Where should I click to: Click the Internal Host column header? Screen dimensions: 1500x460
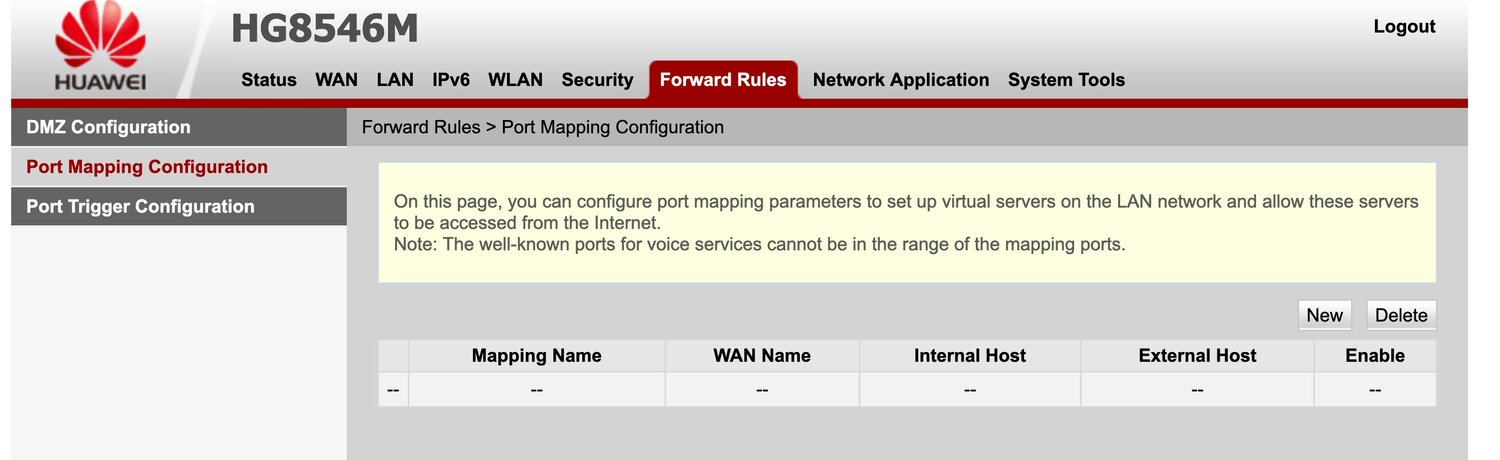970,356
